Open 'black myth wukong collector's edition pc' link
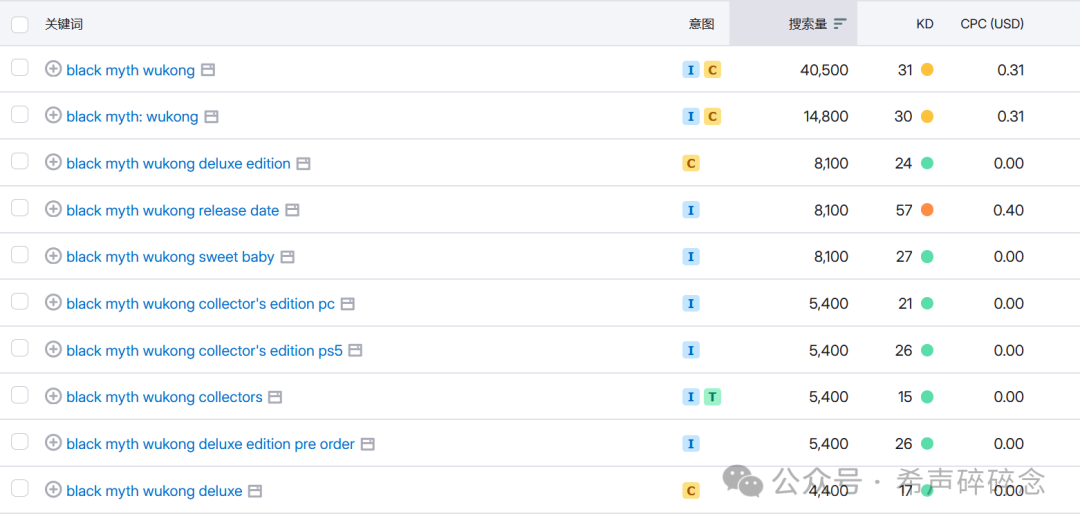The height and width of the screenshot is (525, 1080). coord(200,304)
